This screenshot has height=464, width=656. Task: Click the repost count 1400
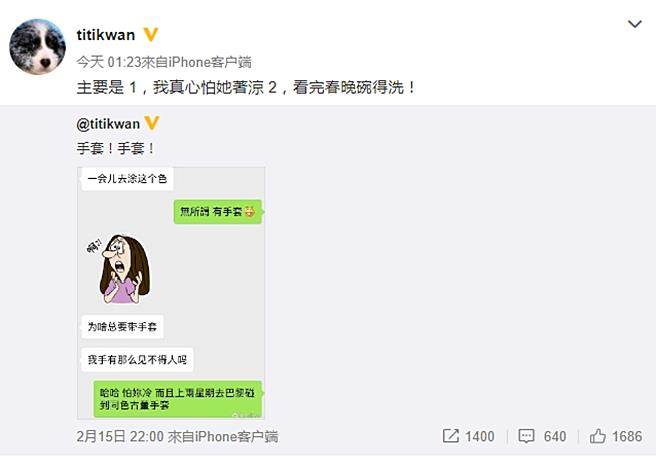[480, 436]
